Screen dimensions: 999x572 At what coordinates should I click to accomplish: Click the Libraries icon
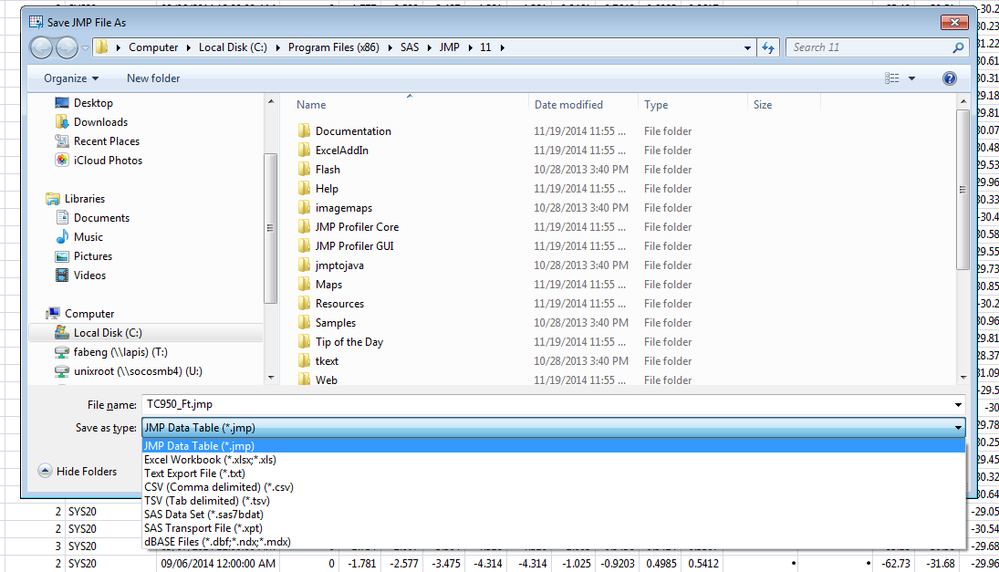click(x=52, y=199)
